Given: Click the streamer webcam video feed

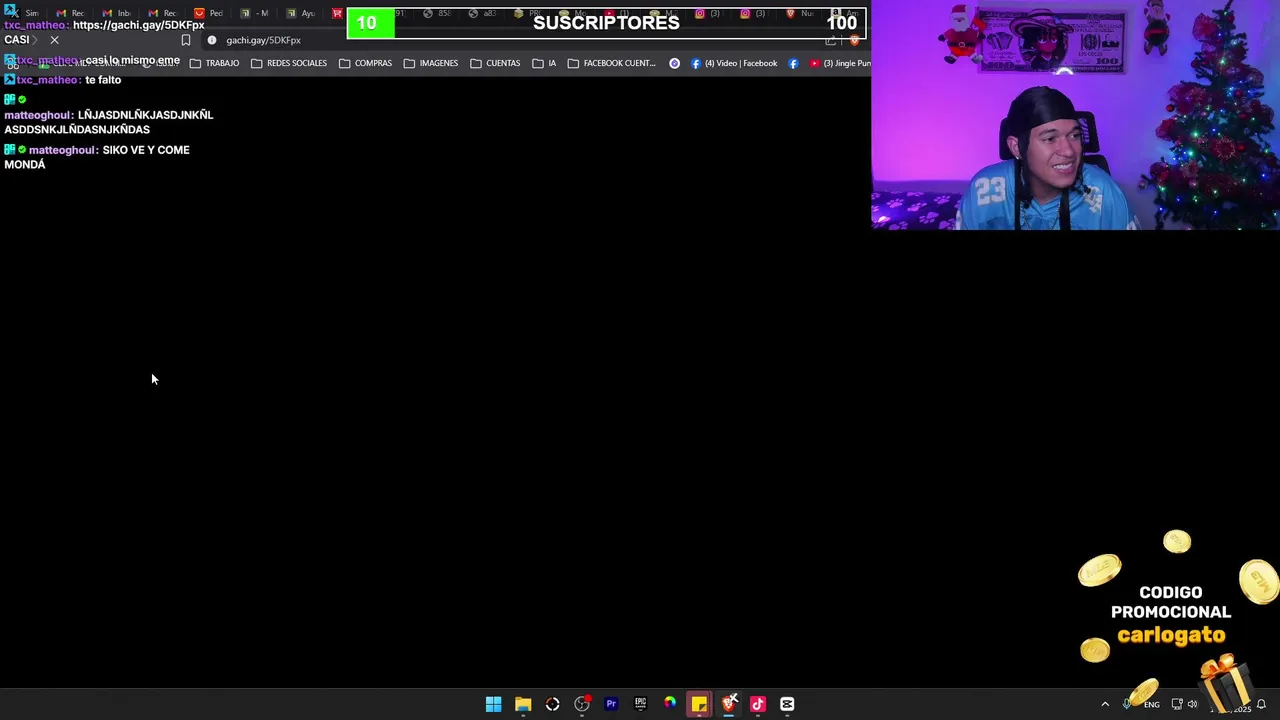Looking at the screenshot, I should click(1076, 115).
